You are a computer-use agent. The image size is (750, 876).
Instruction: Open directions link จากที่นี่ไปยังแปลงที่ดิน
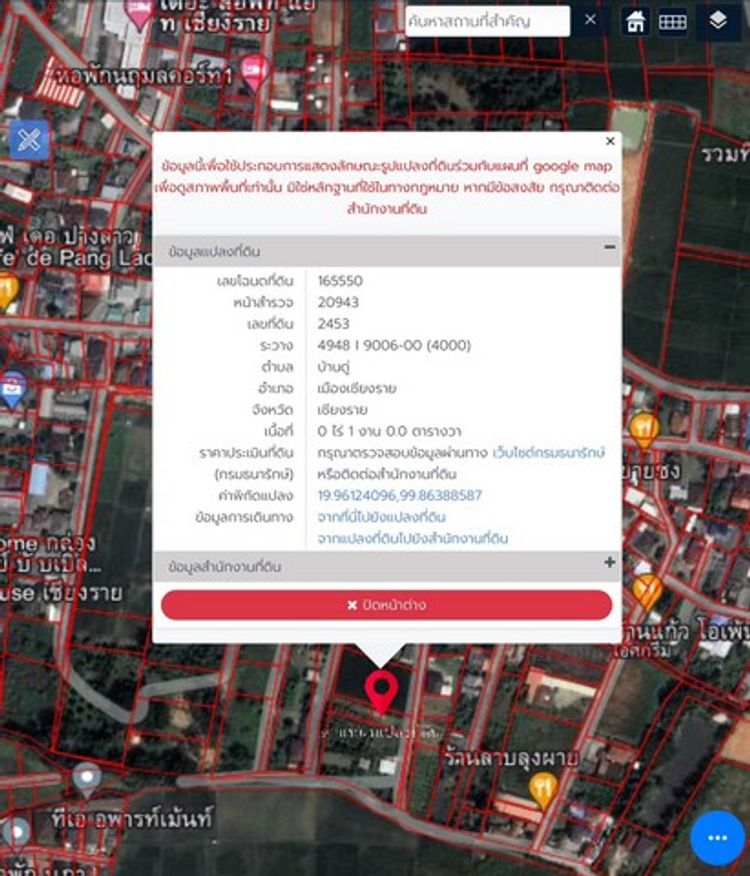(x=381, y=517)
